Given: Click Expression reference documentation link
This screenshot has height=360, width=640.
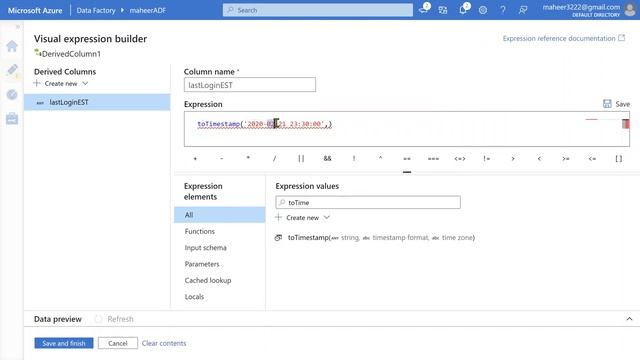Looking at the screenshot, I should [x=564, y=38].
